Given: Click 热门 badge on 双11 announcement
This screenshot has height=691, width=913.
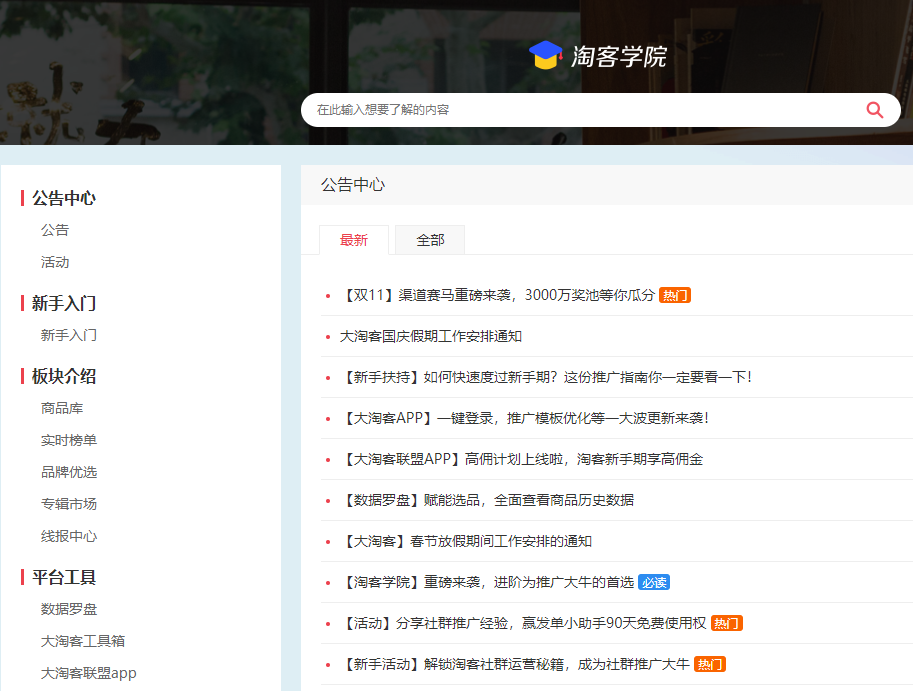Looking at the screenshot, I should tap(675, 295).
